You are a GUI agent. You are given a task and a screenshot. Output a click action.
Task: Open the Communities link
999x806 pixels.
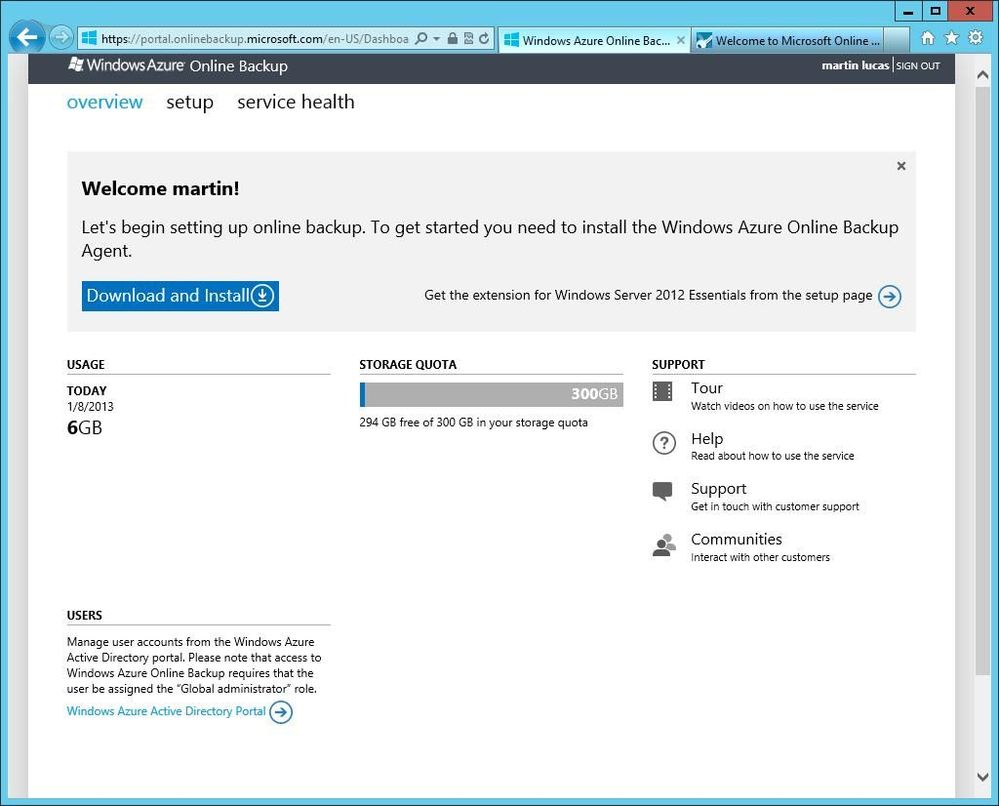tap(737, 539)
